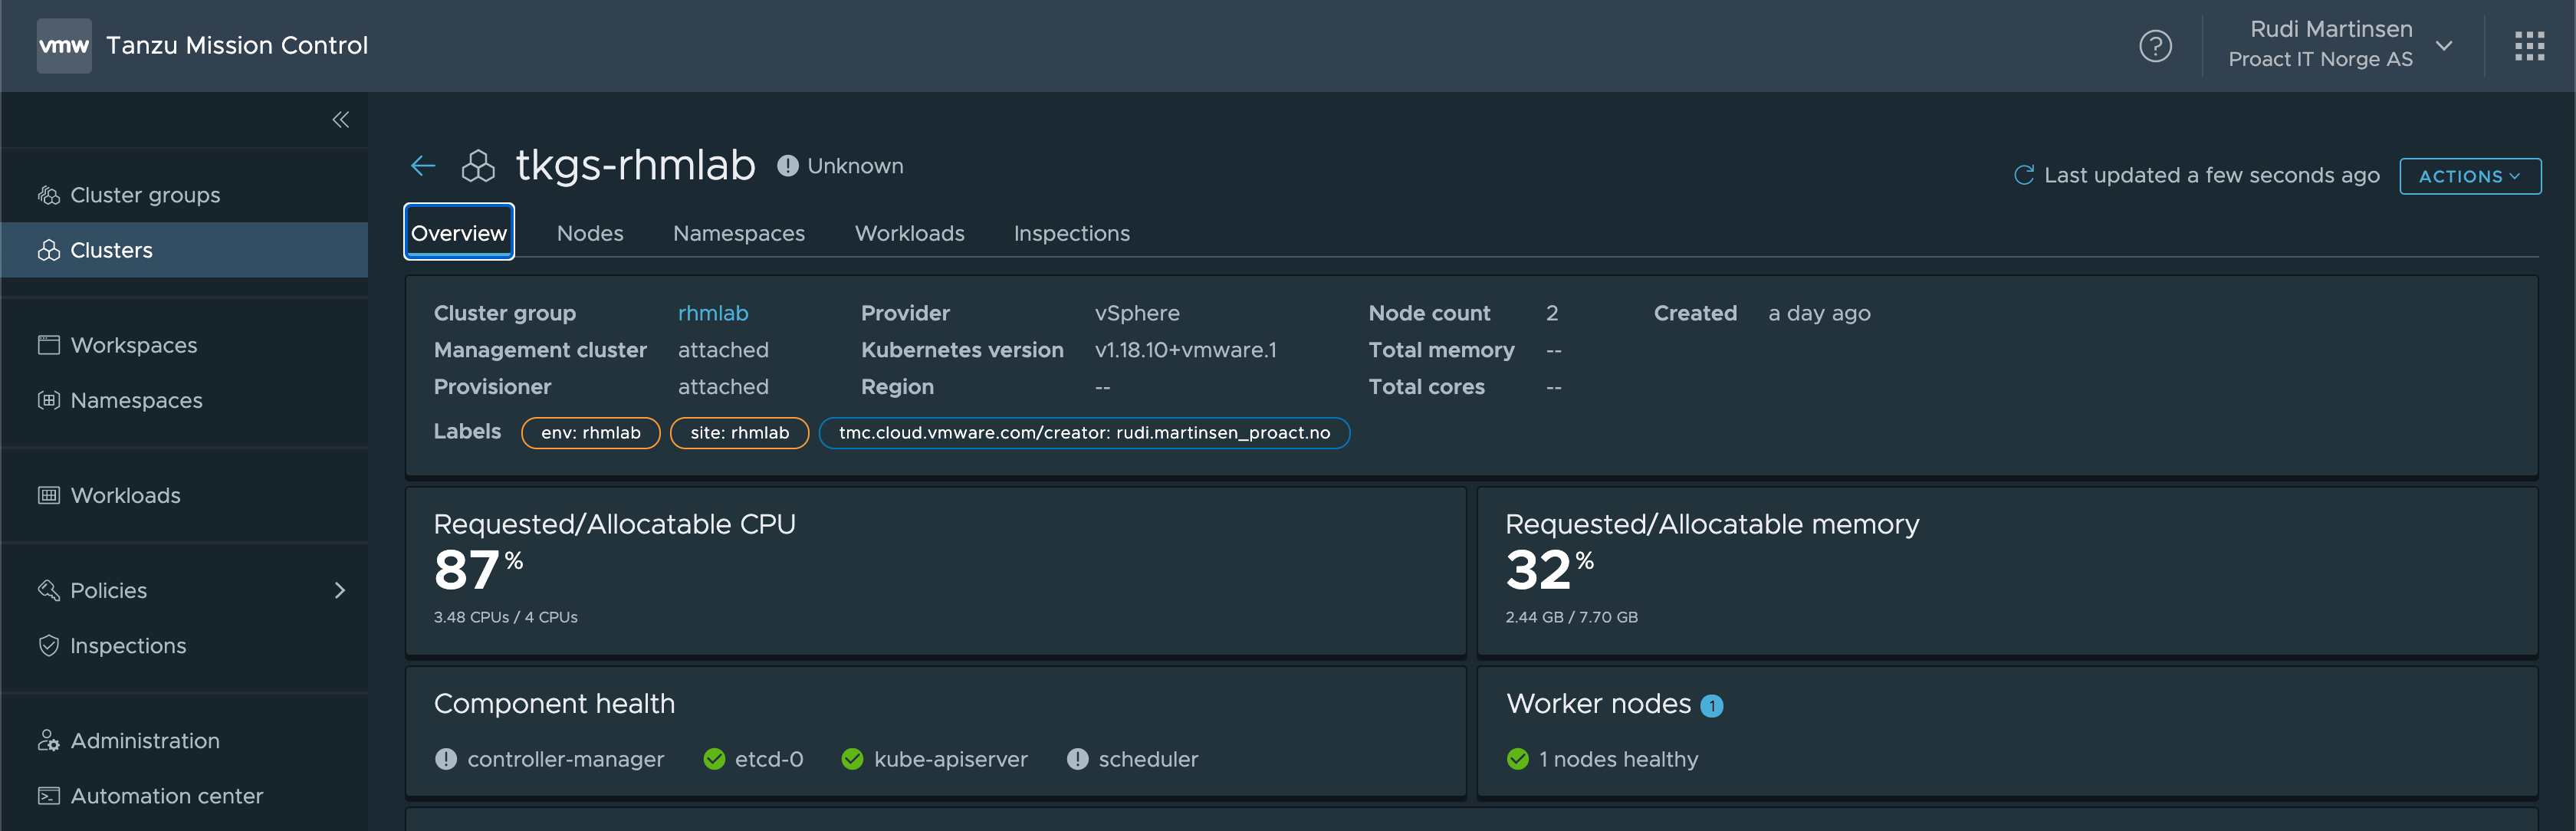Click the Workspaces sidebar icon

49,345
